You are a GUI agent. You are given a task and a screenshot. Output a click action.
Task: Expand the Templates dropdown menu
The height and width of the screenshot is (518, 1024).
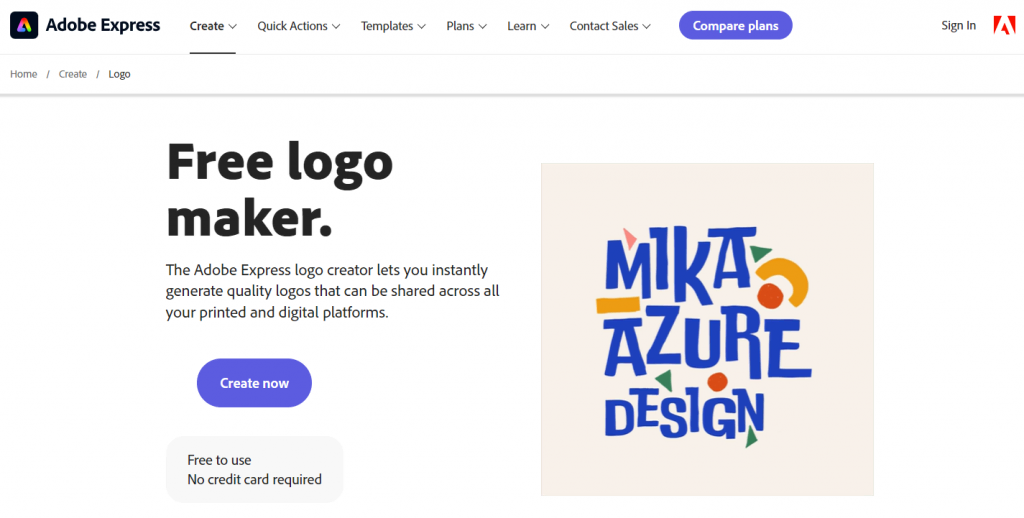point(393,26)
